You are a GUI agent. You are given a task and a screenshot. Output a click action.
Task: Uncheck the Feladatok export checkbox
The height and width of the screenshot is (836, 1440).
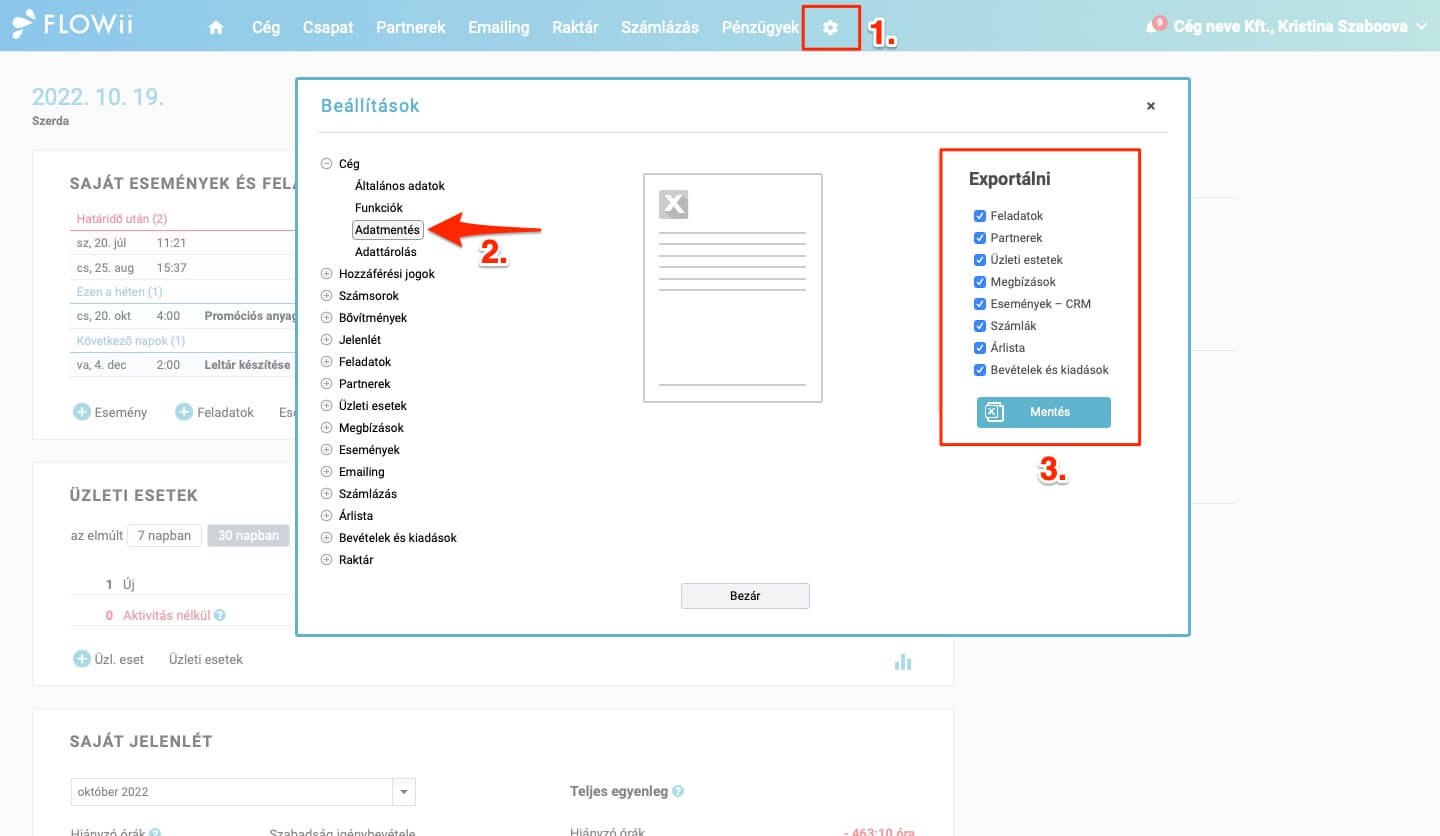click(980, 216)
